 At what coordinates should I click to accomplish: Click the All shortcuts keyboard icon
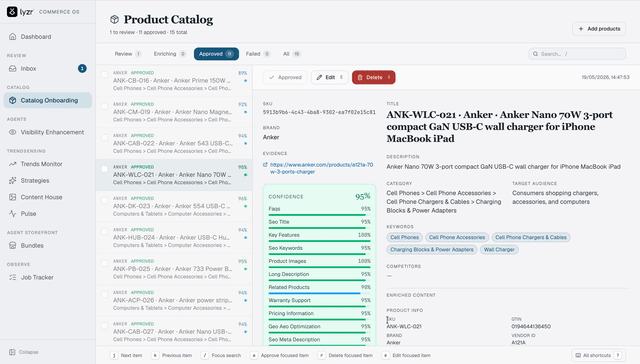pos(578,355)
